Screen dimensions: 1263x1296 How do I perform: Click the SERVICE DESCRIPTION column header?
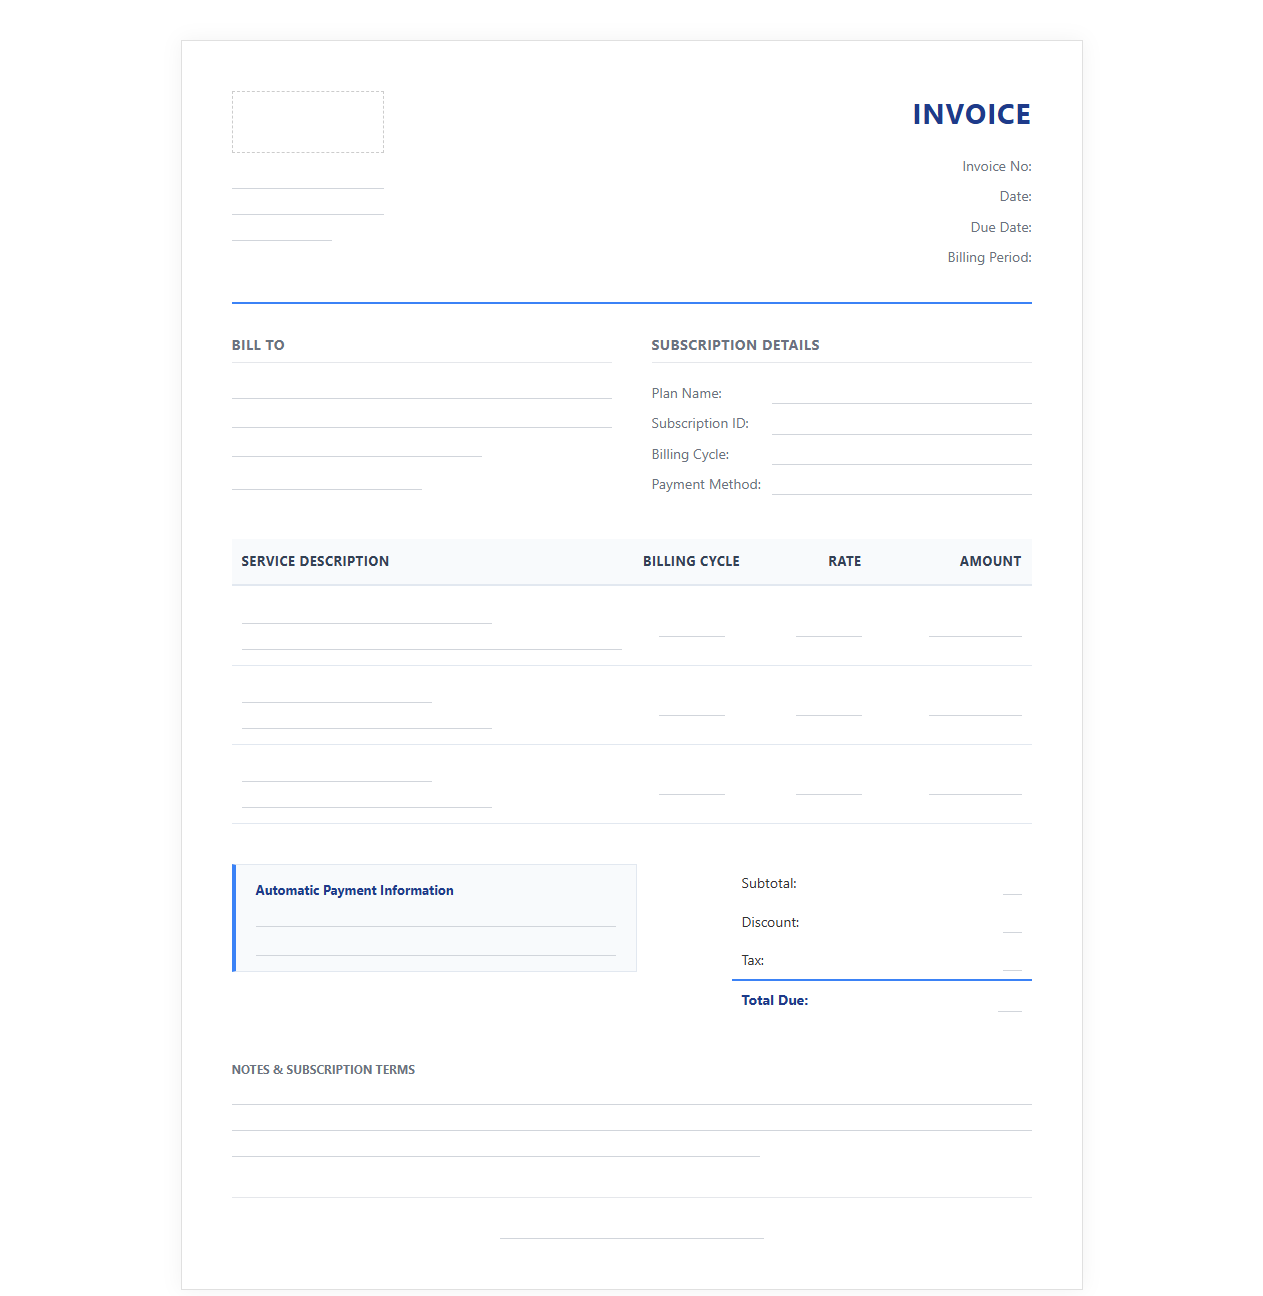tap(315, 562)
